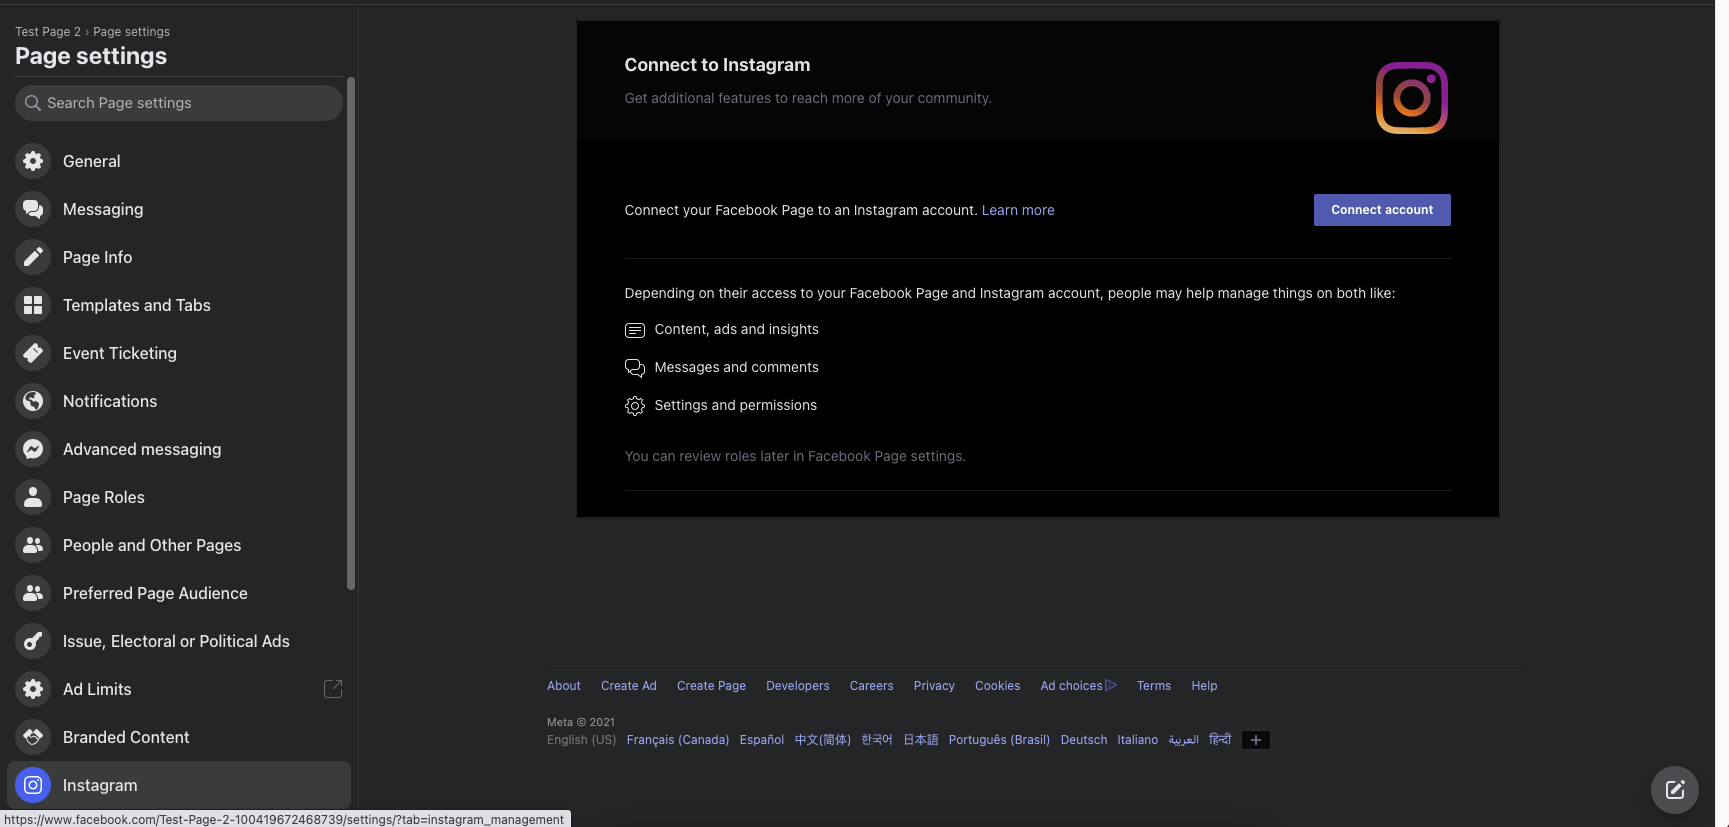1729x827 pixels.
Task: Select Advanced messaging
Action: tap(179, 449)
